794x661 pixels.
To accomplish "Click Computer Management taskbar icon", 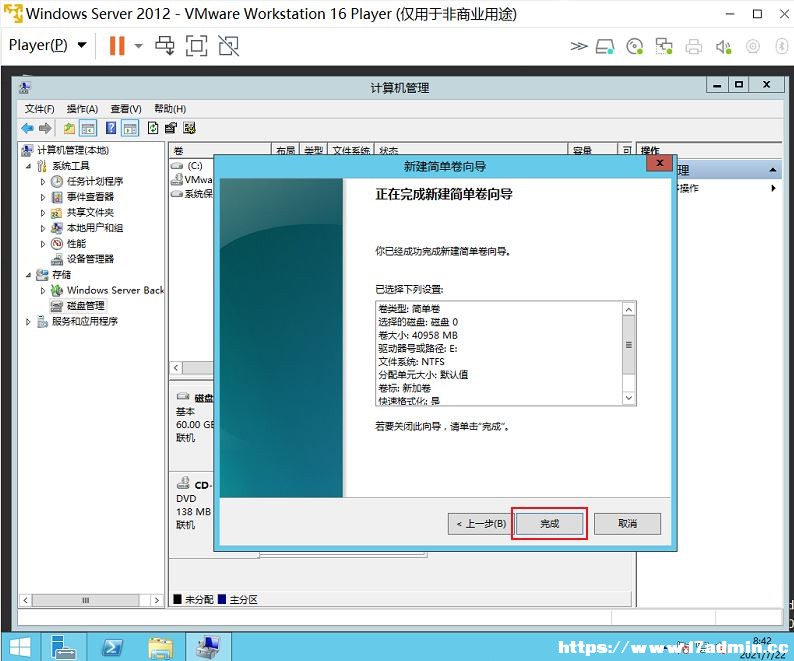I will click(209, 648).
